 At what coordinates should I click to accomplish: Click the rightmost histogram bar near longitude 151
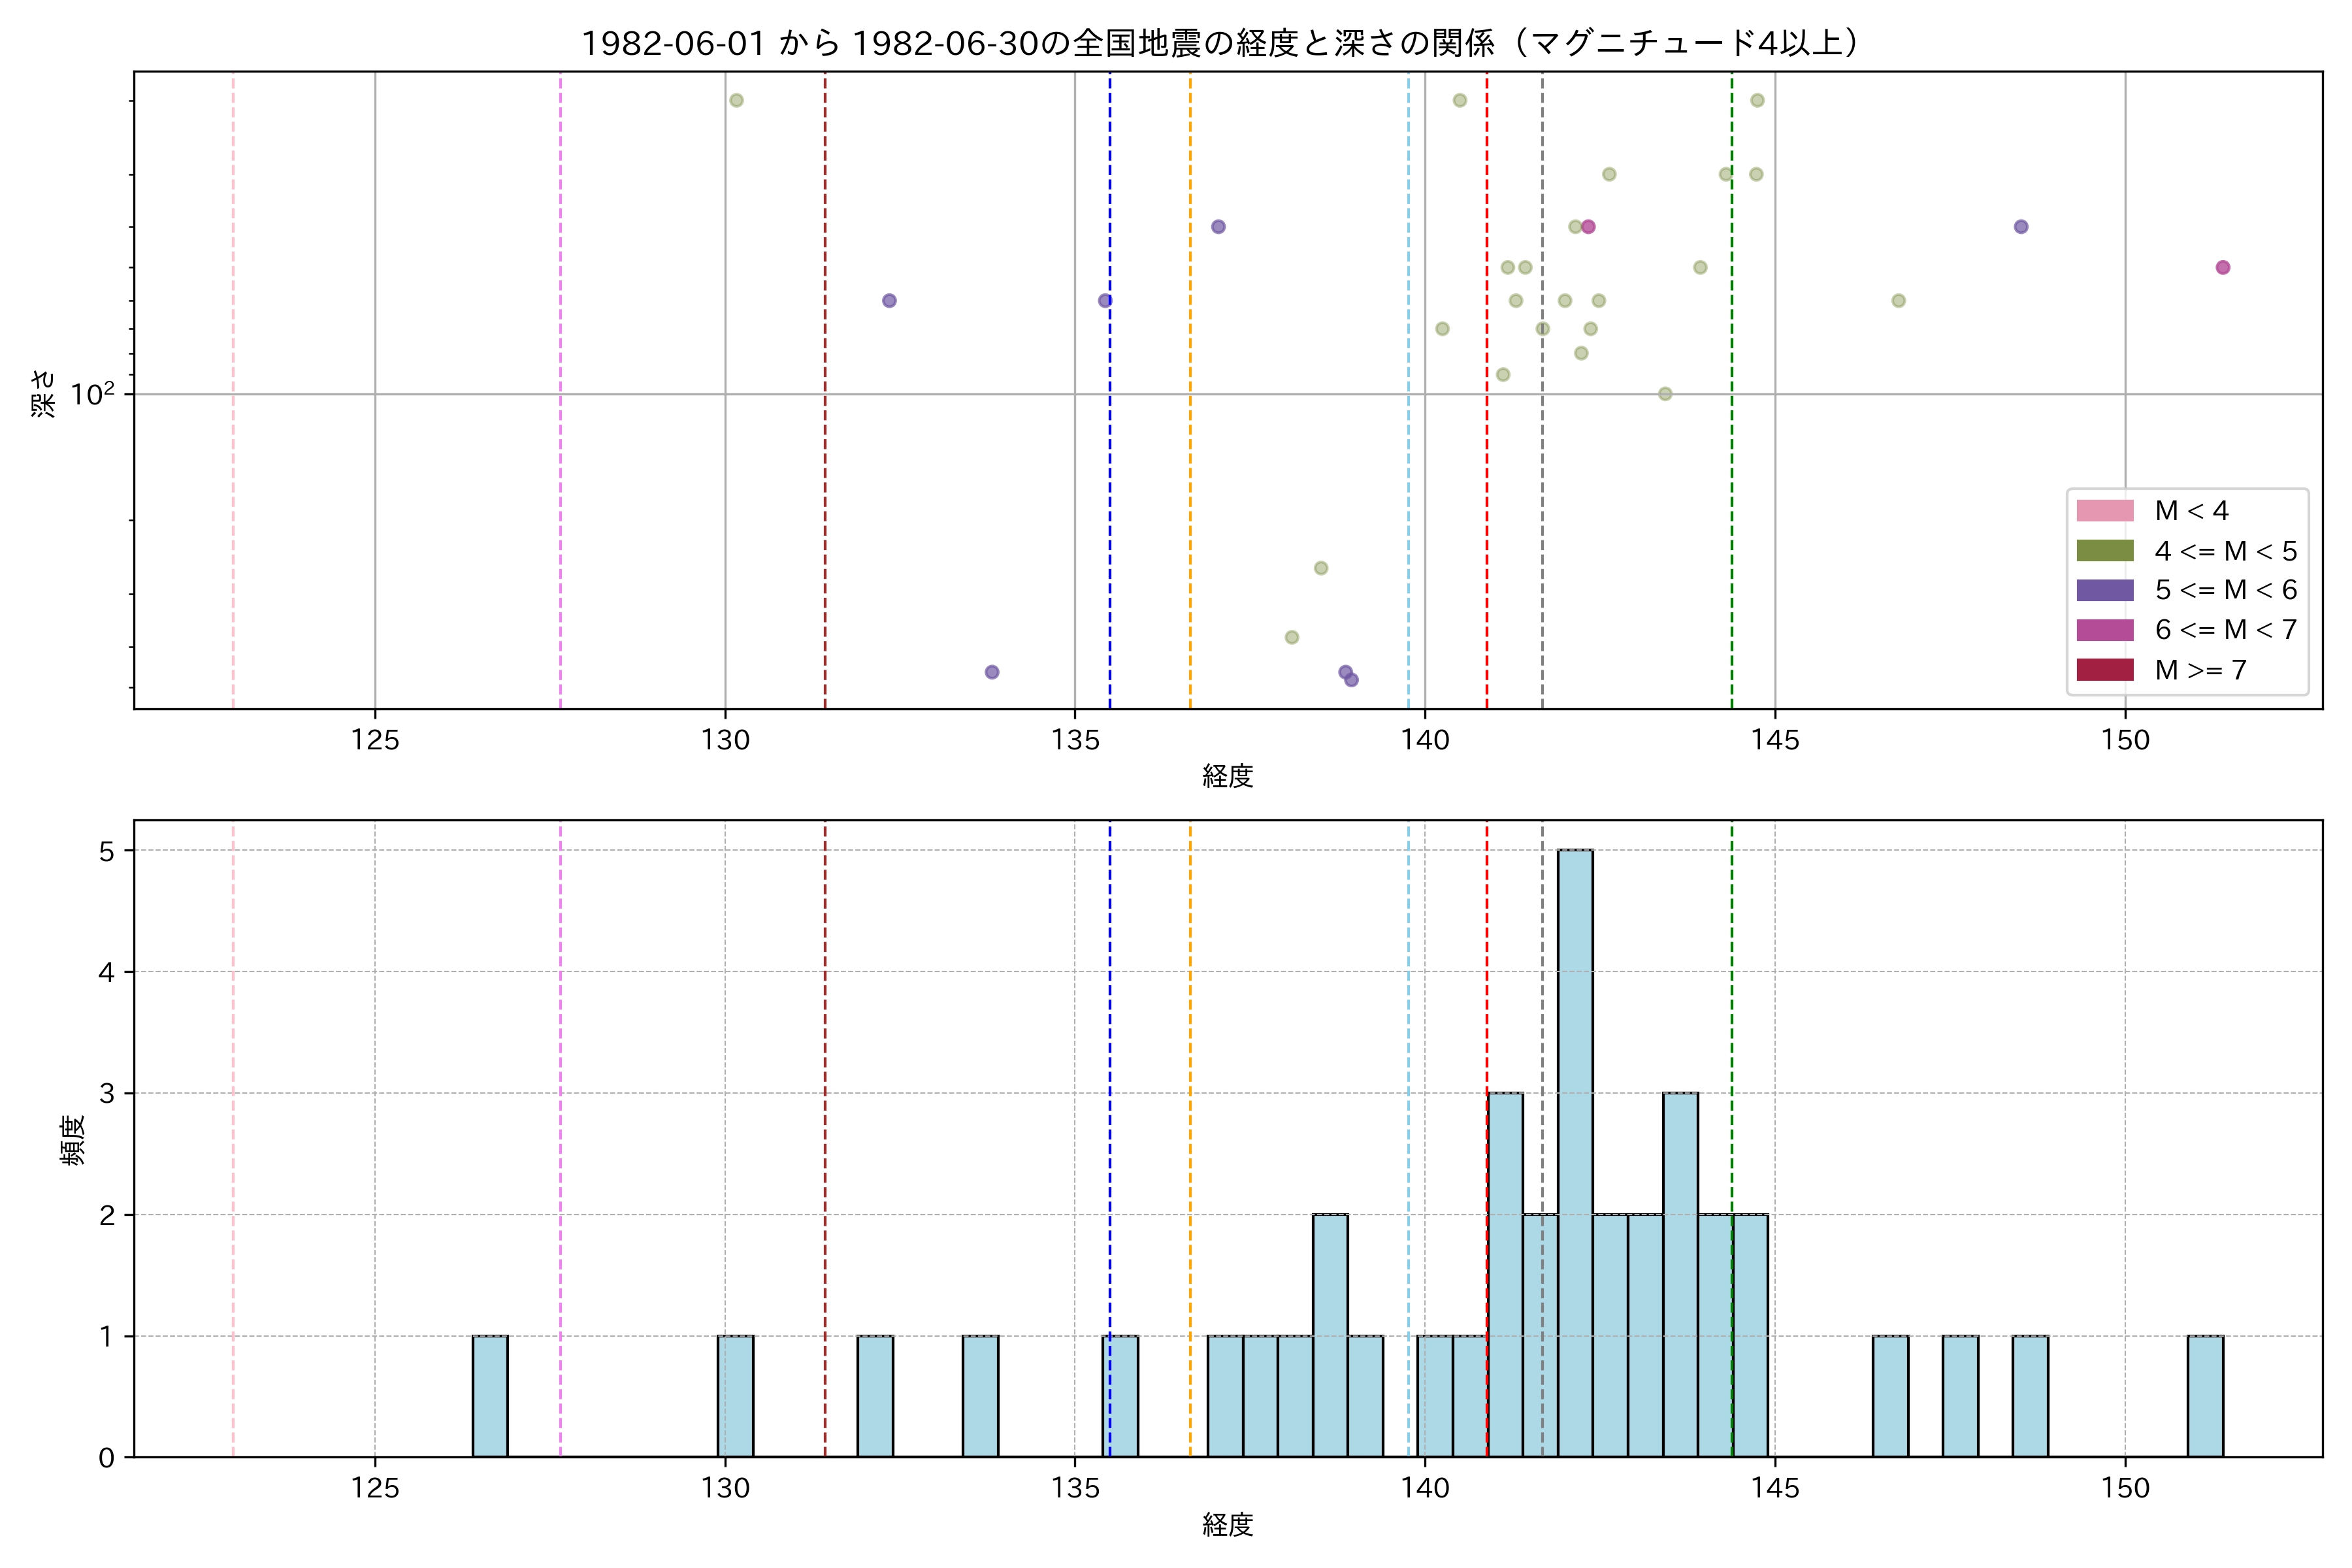2205,1396
